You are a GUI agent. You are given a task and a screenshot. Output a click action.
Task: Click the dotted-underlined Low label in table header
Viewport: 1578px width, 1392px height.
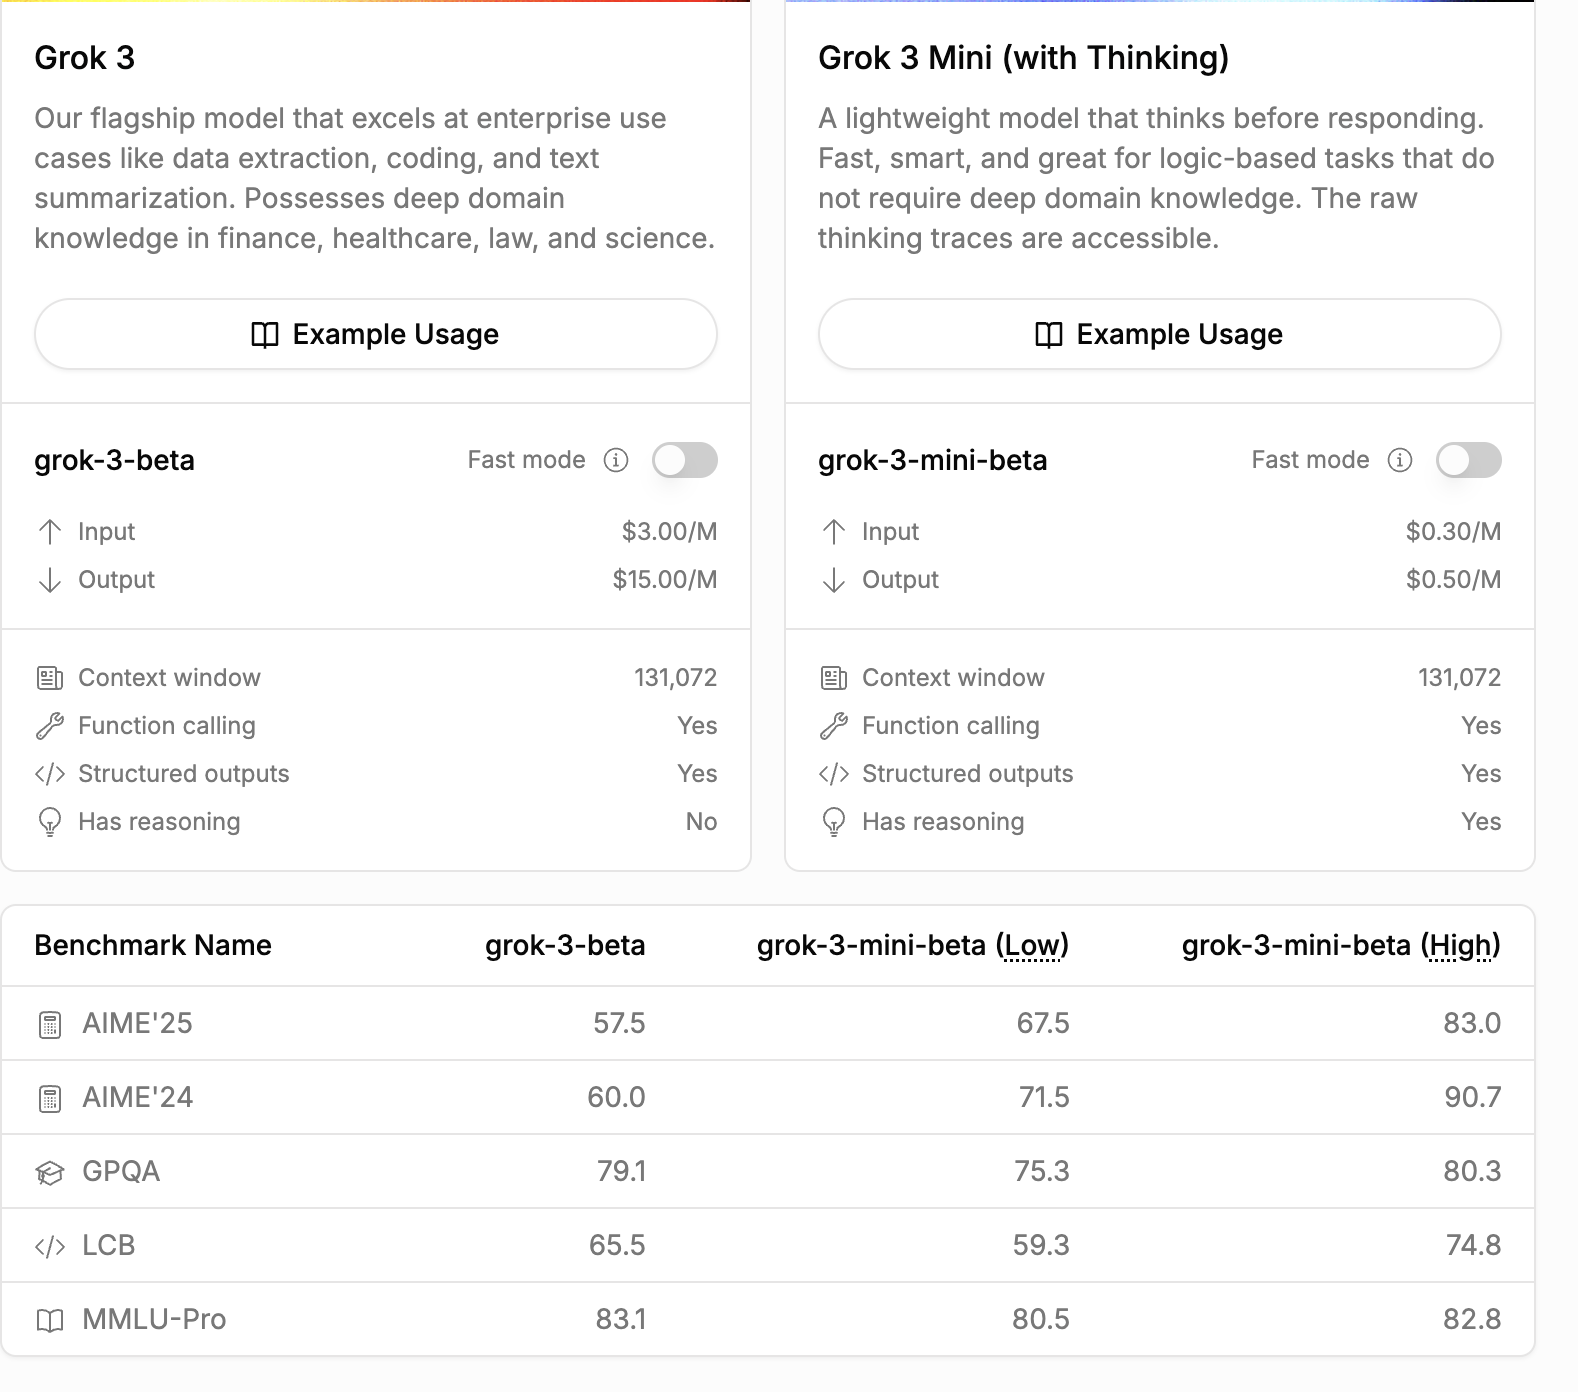(x=1032, y=945)
